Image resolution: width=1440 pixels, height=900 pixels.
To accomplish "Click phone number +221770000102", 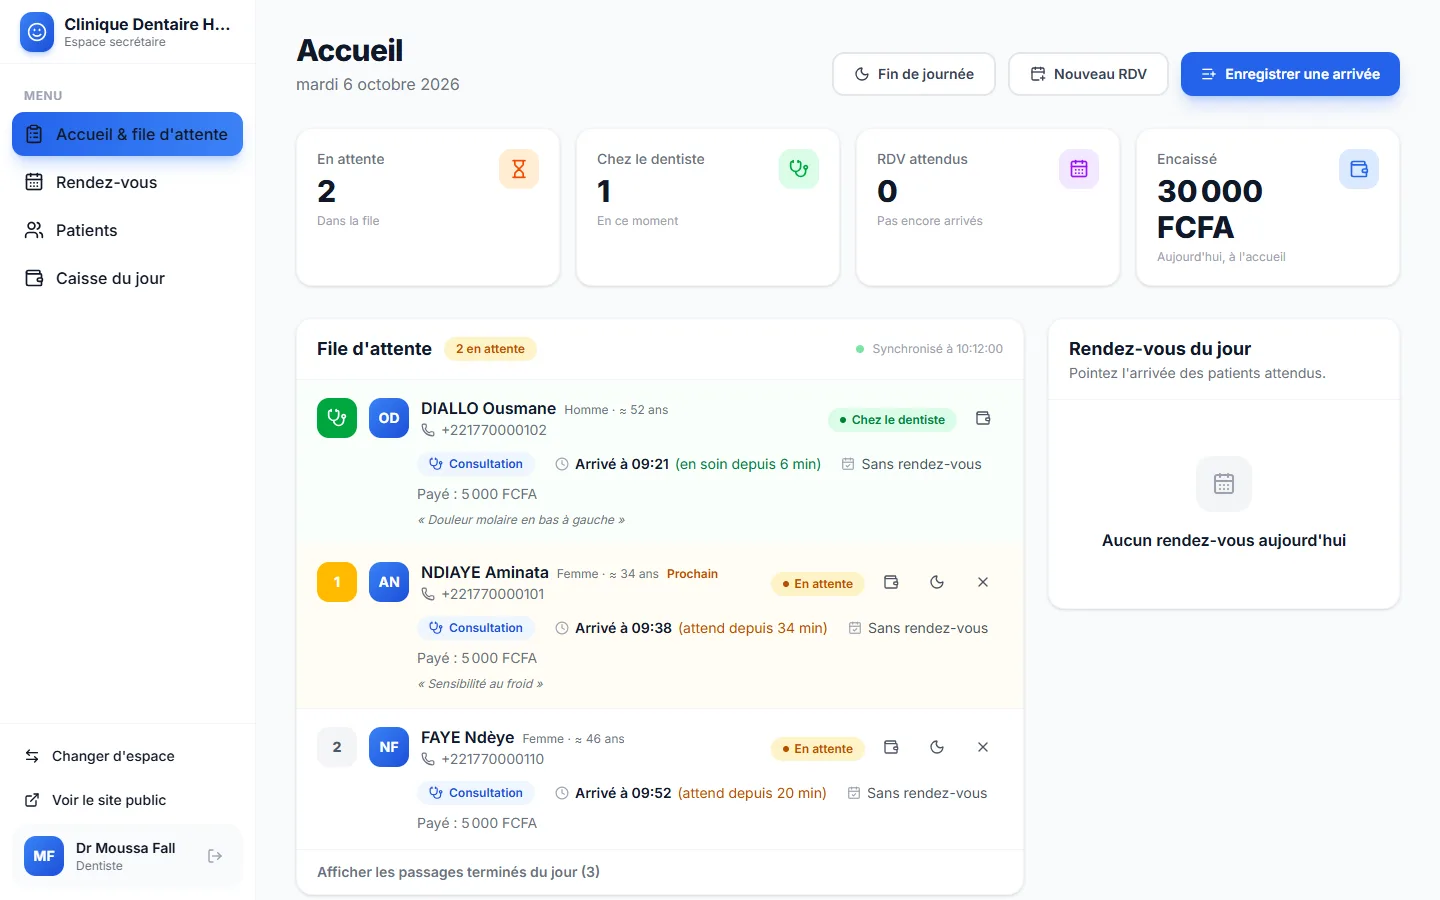I will pos(494,430).
